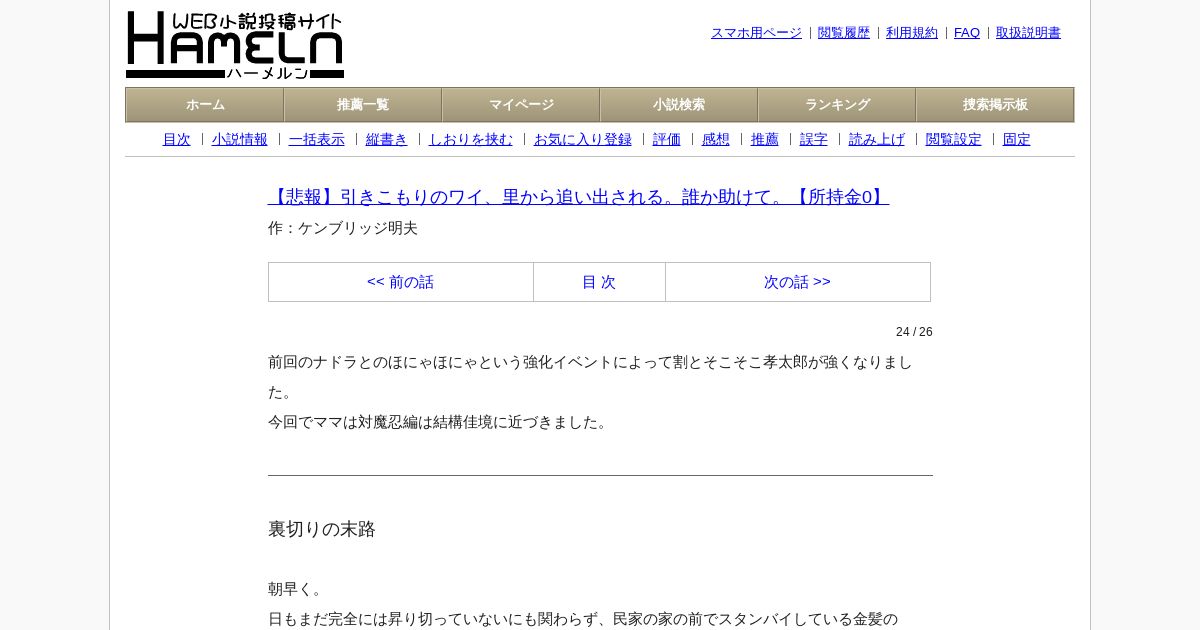Go to previous chapter << 前の話
The height and width of the screenshot is (630, 1200).
coord(400,282)
